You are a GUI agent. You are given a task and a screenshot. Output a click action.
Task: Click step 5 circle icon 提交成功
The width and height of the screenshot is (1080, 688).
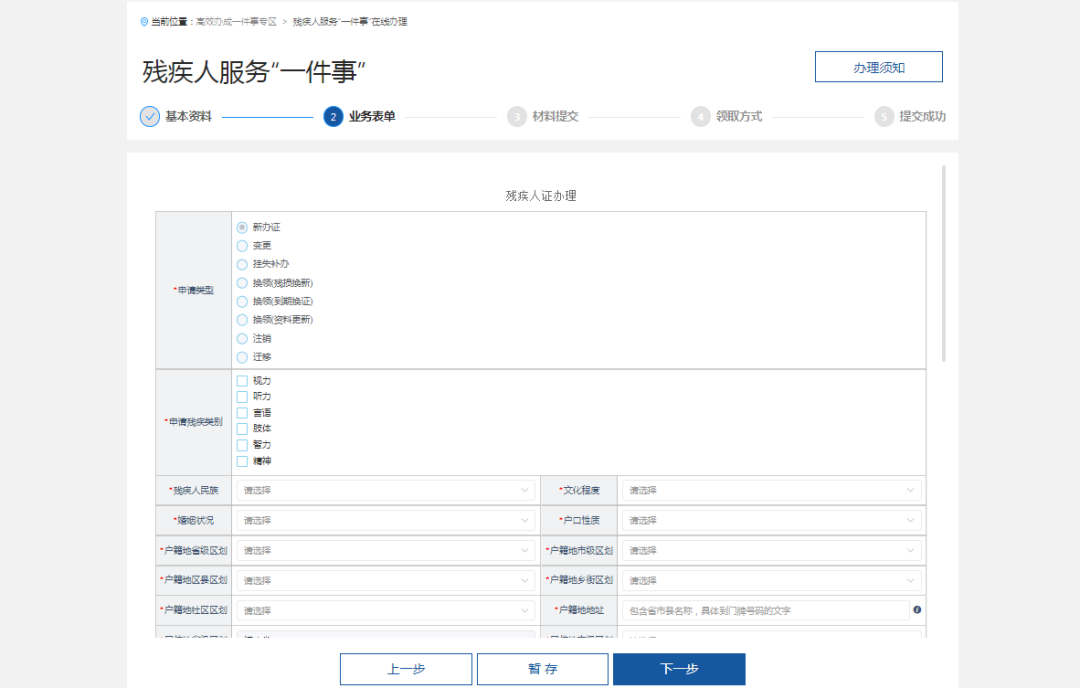click(884, 116)
